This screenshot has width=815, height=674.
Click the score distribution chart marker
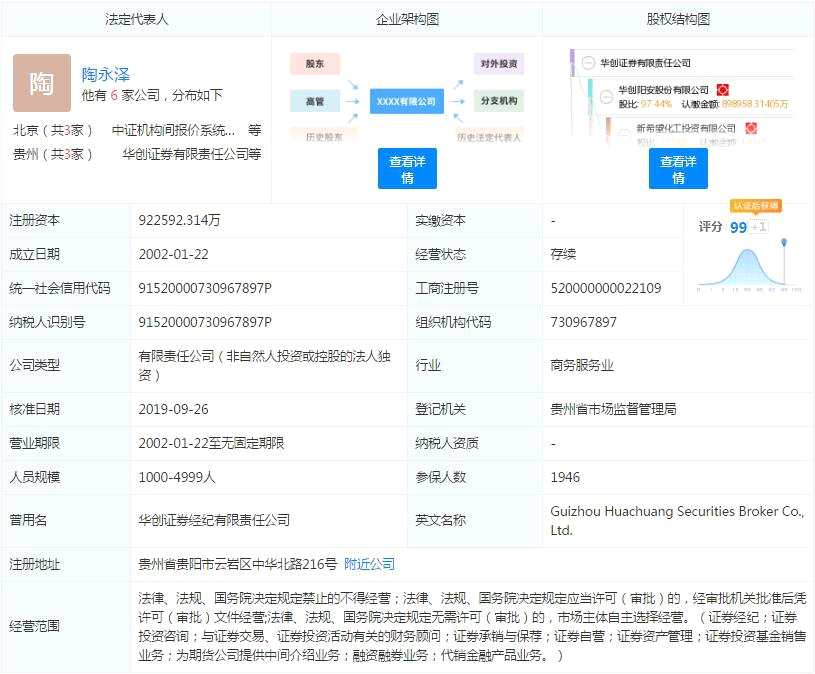point(784,242)
